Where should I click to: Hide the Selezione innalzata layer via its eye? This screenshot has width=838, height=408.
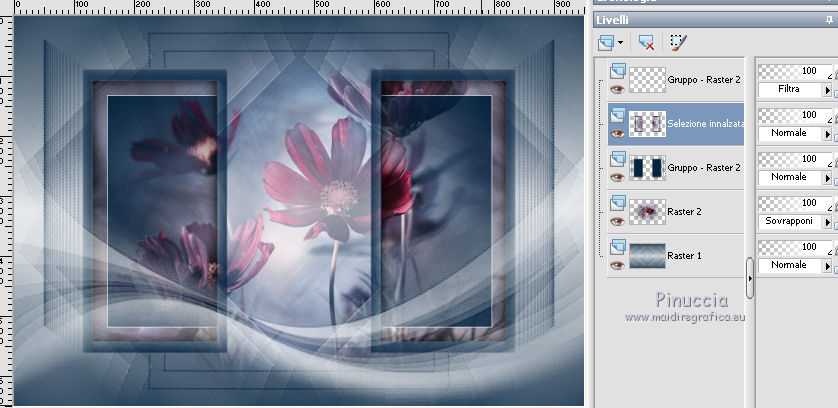click(617, 133)
